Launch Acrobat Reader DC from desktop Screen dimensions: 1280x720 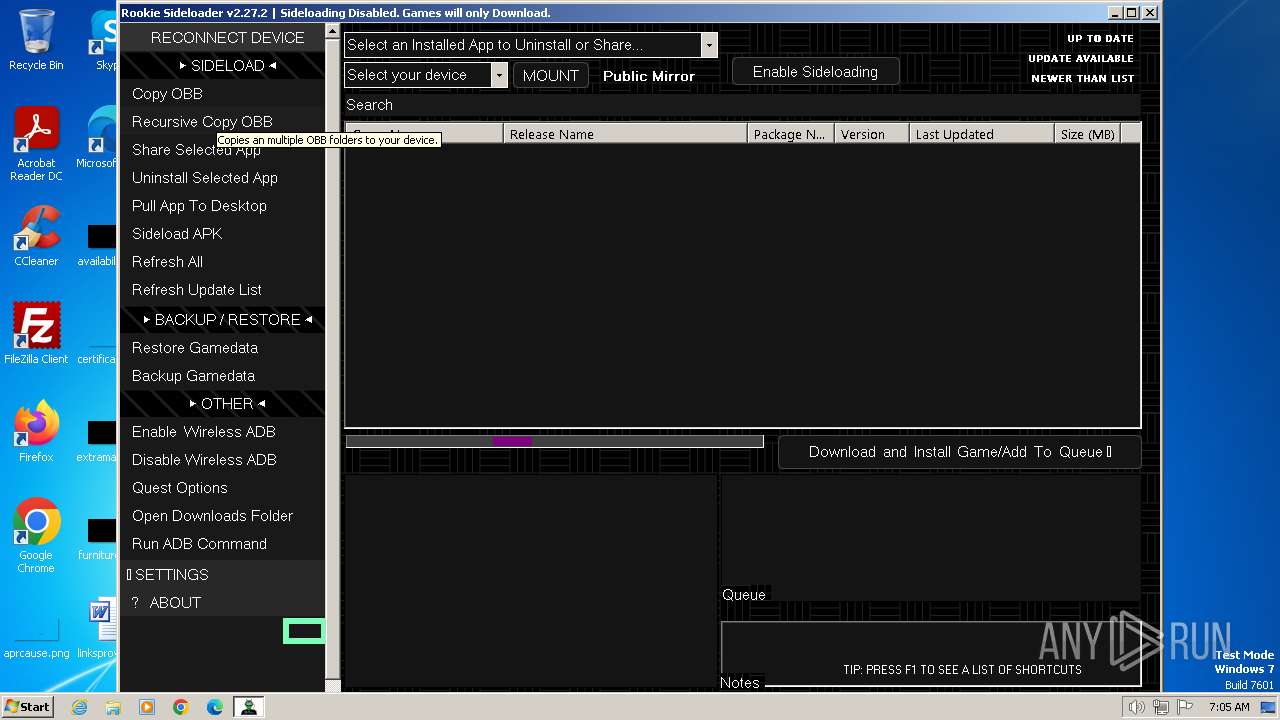coord(36,144)
